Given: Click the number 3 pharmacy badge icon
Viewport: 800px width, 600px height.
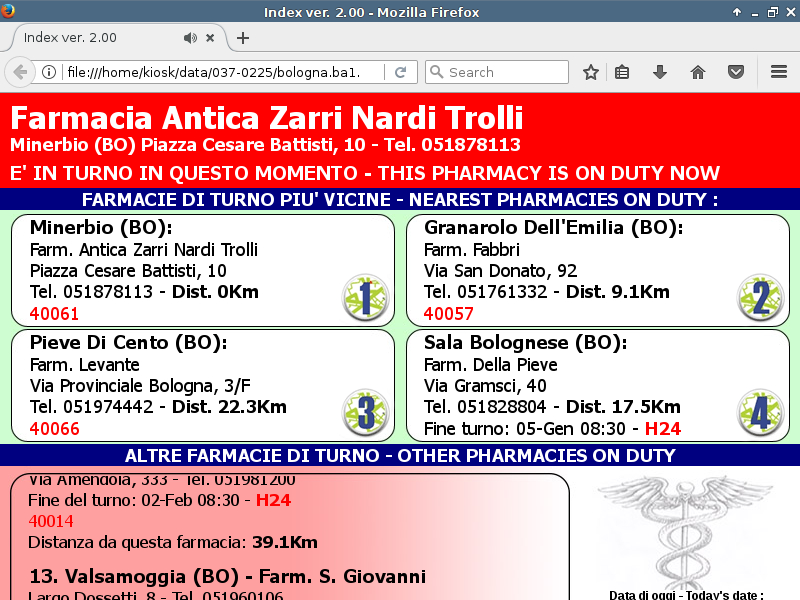Looking at the screenshot, I should [365, 413].
